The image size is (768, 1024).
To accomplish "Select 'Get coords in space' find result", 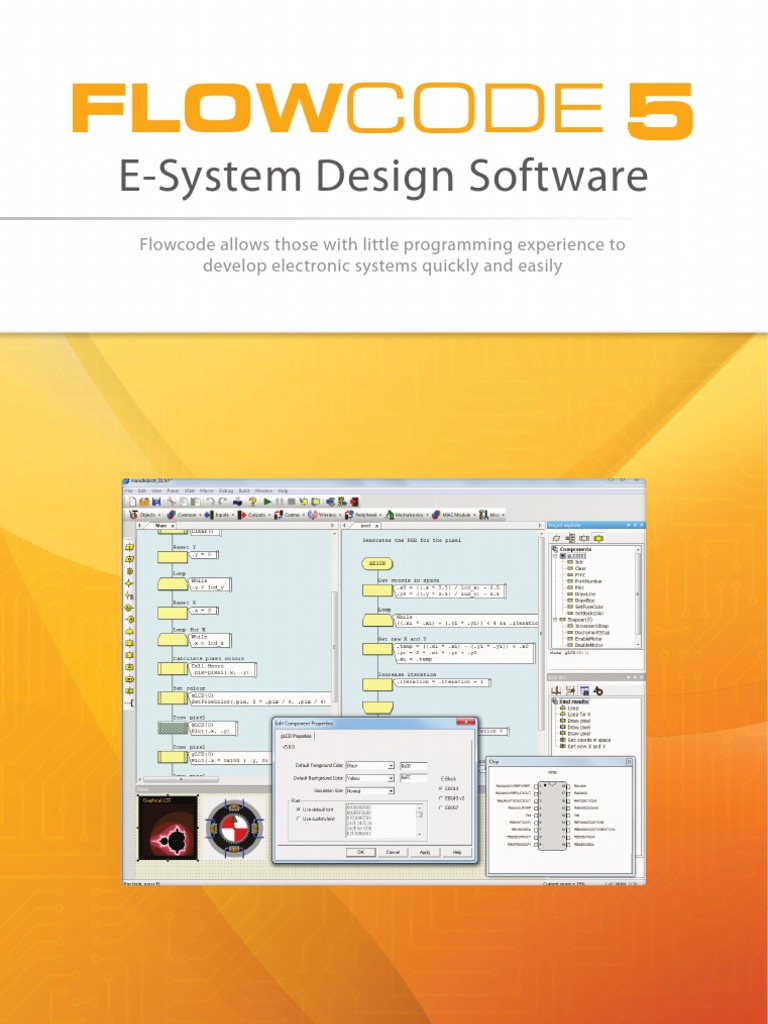I will click(588, 740).
